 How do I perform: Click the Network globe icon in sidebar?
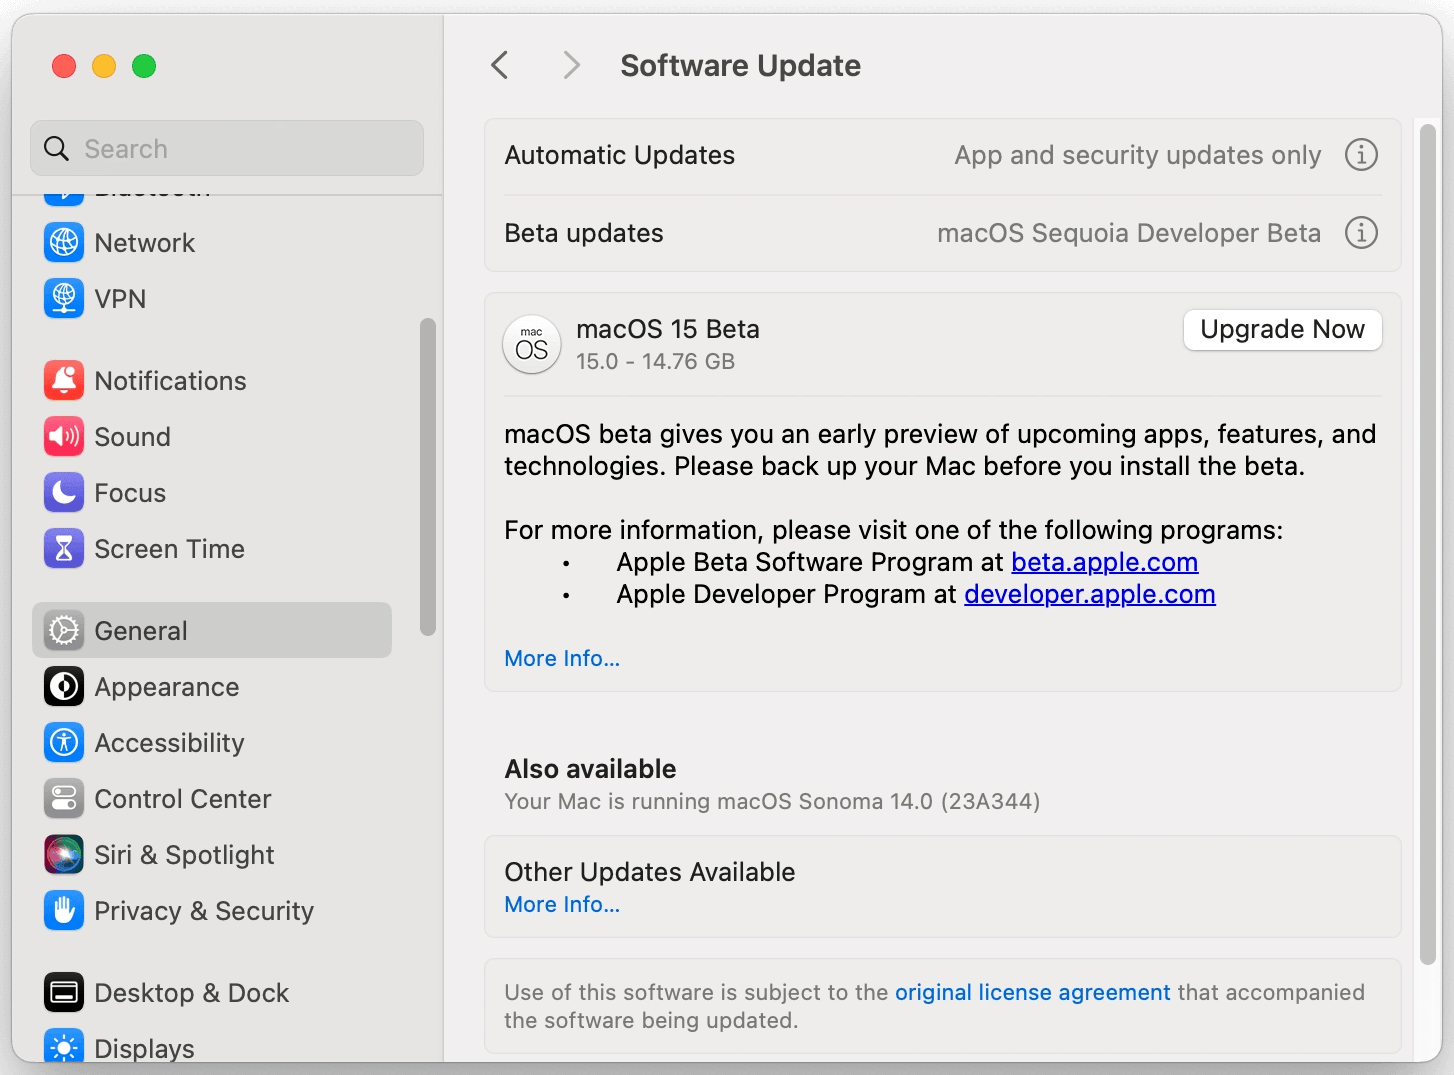tap(64, 242)
